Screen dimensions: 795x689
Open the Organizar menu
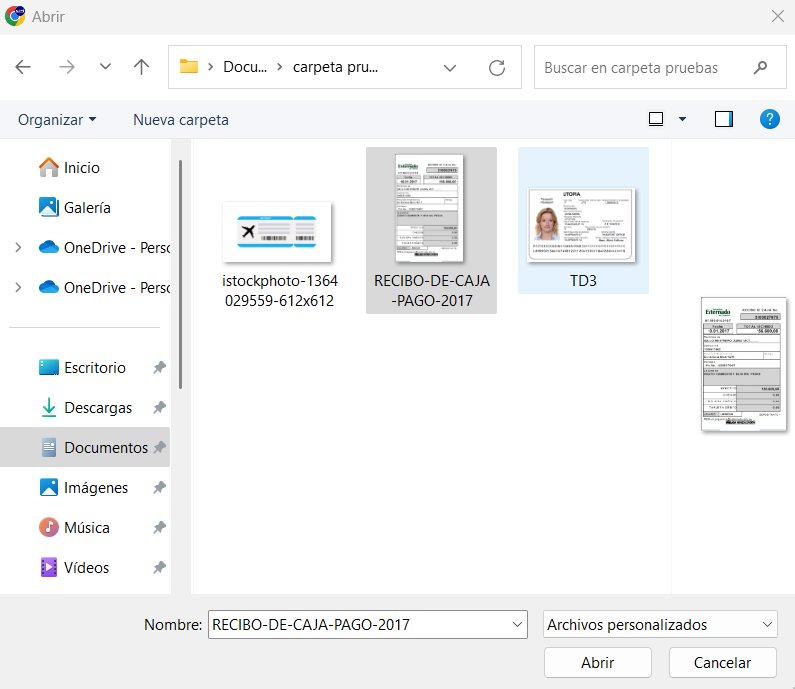pos(57,120)
